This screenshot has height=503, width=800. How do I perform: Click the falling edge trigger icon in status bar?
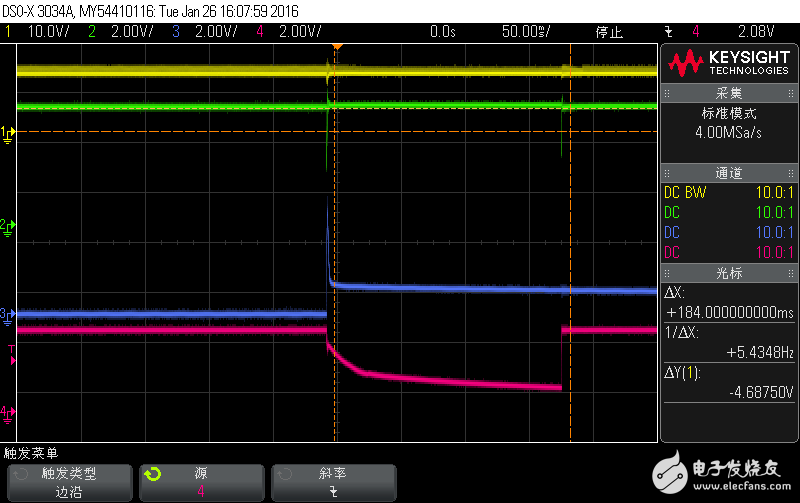tap(668, 32)
